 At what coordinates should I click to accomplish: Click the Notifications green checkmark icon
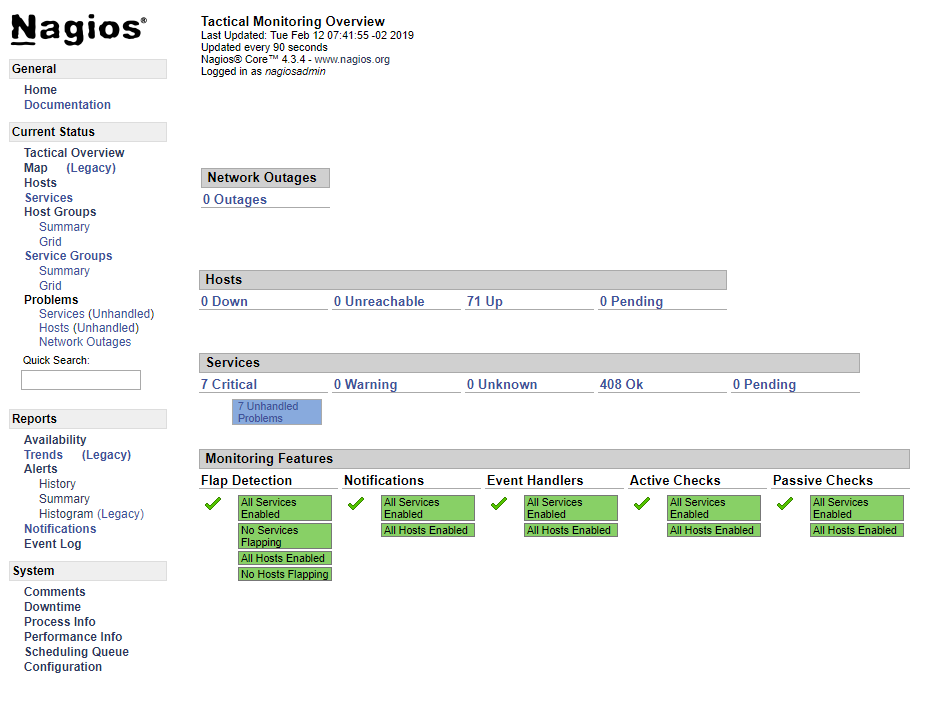[x=355, y=504]
